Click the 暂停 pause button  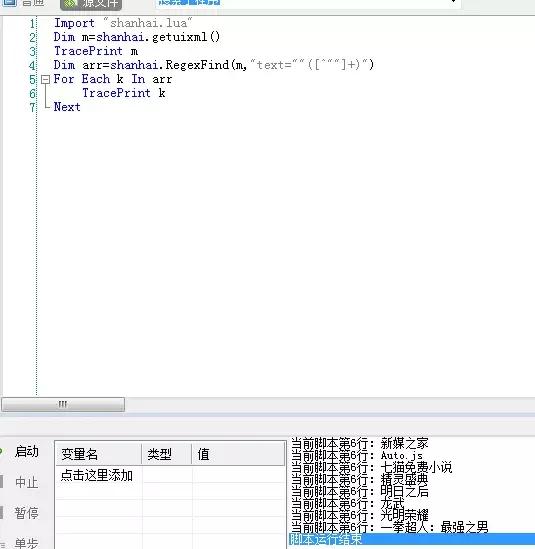(x=27, y=513)
